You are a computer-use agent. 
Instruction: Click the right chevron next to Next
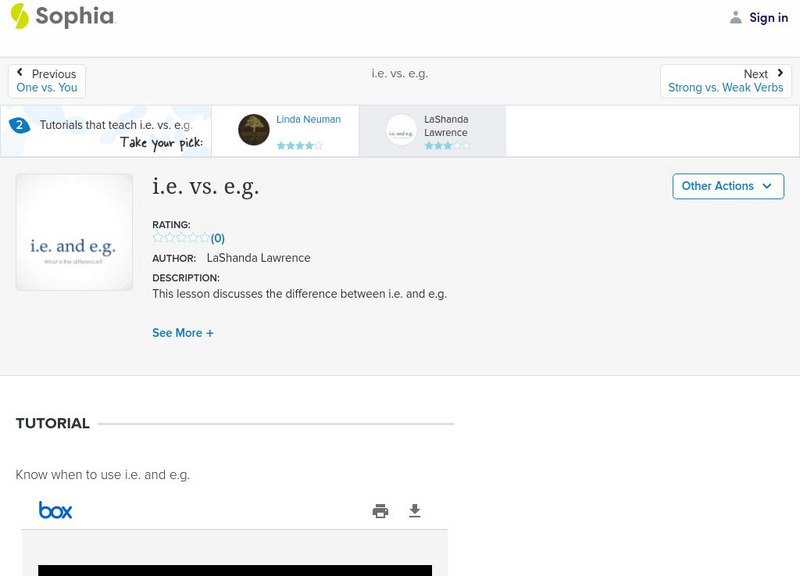(x=780, y=73)
